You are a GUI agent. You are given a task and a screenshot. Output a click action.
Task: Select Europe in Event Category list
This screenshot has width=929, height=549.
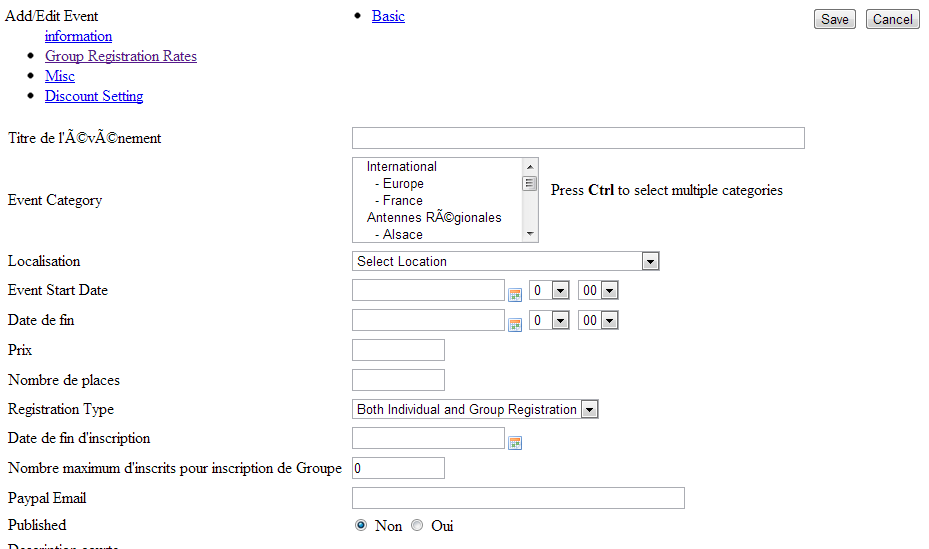click(x=403, y=184)
